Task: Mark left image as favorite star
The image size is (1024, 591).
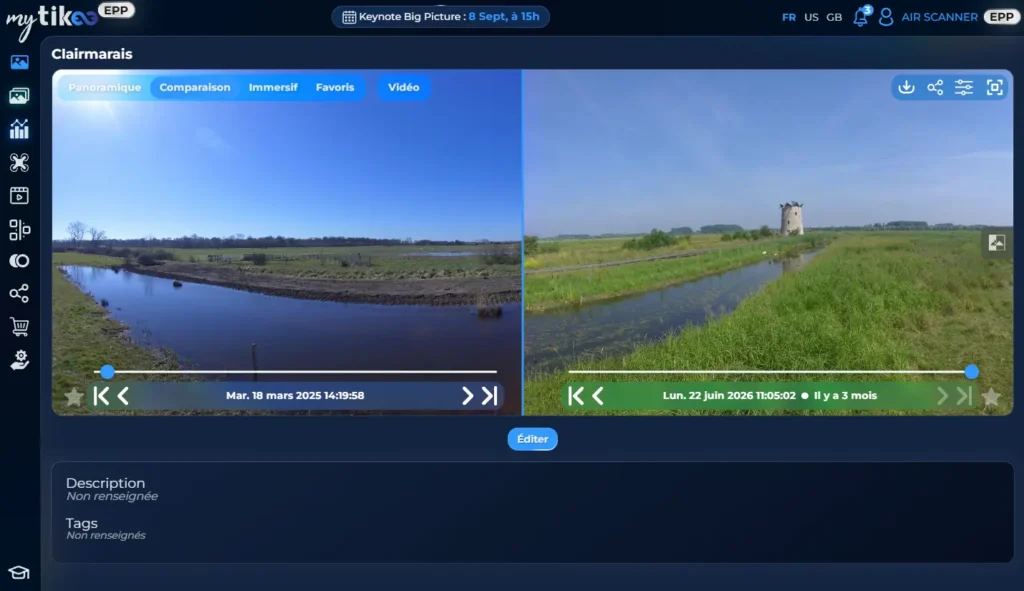Action: point(74,396)
